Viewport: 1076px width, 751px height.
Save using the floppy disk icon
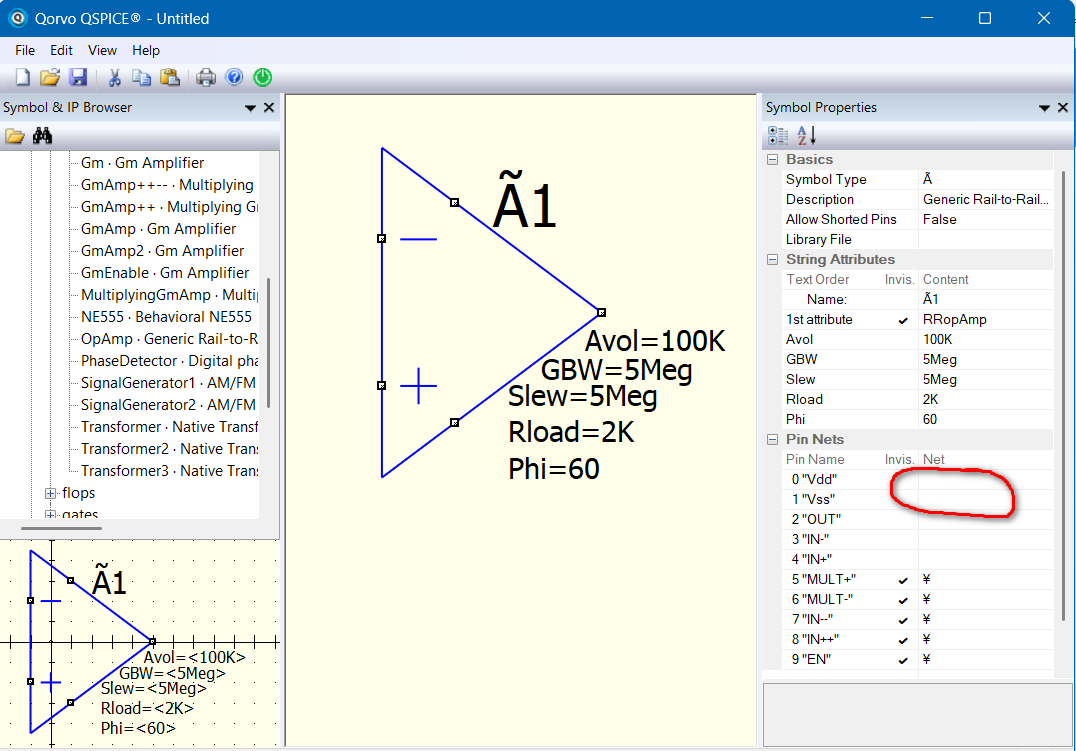click(78, 77)
